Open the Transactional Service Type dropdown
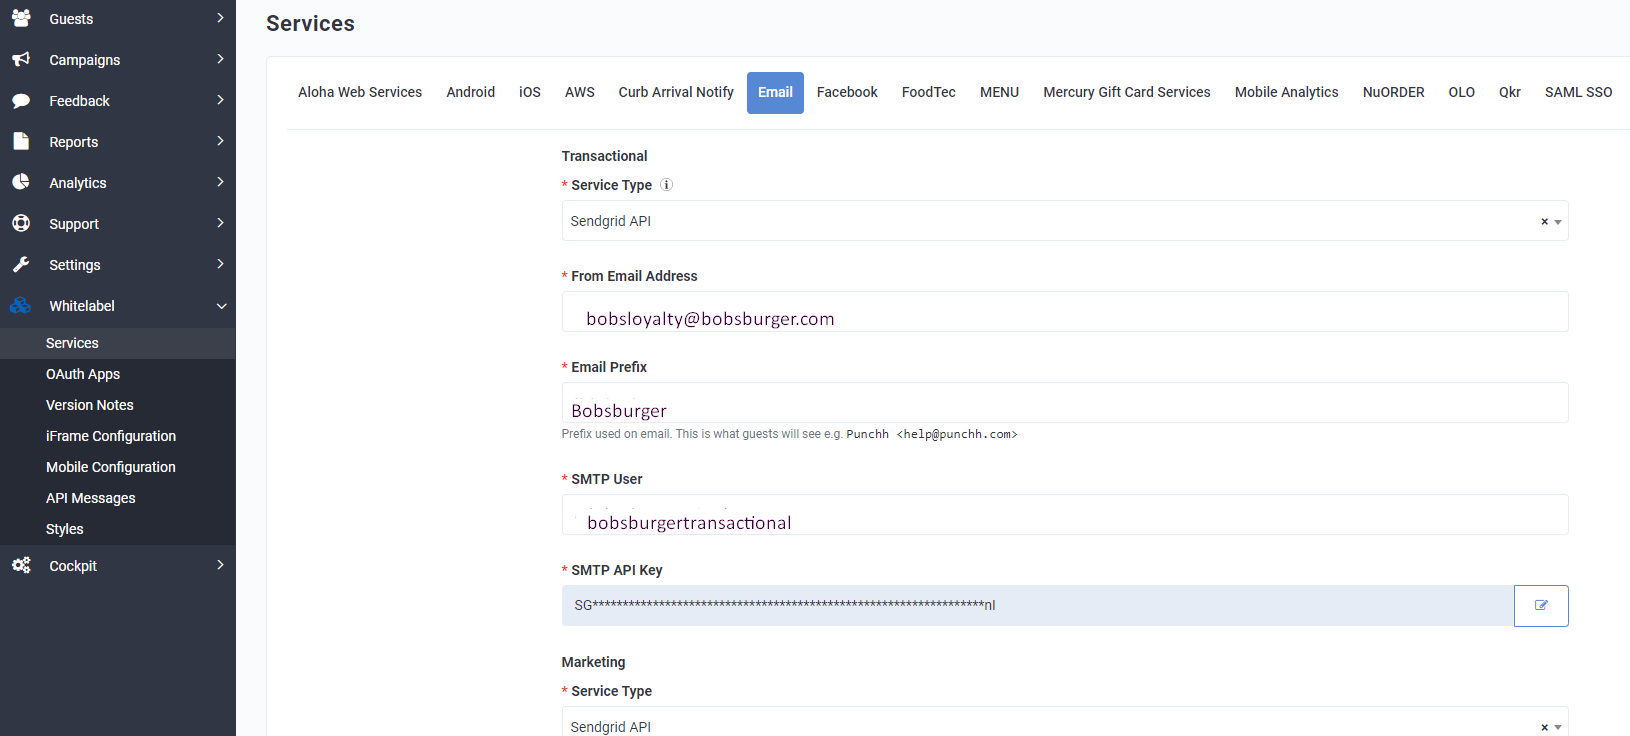 tap(1050, 221)
